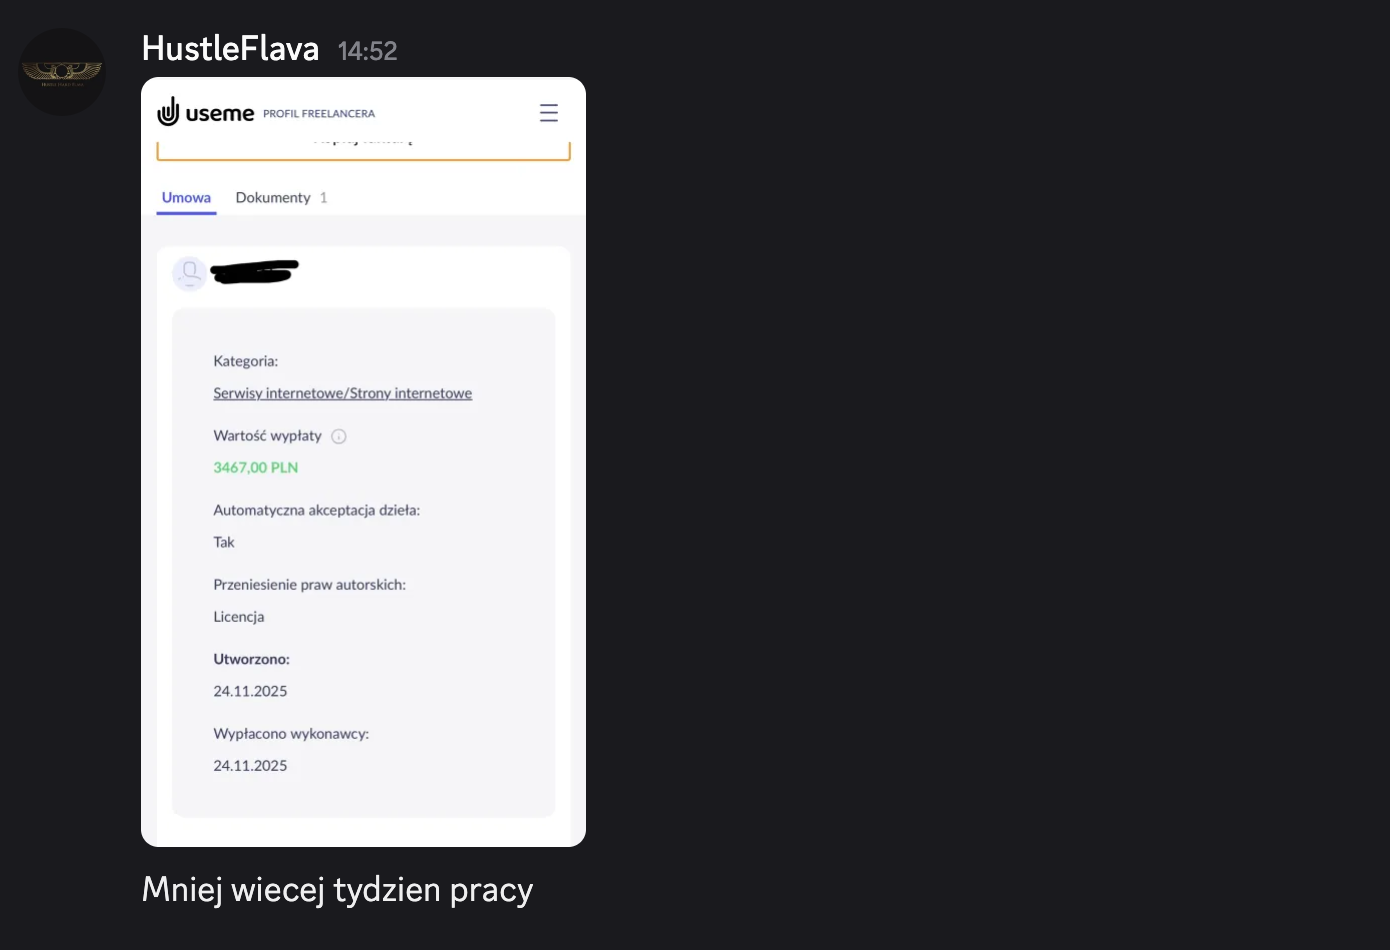Click the redacted client name
Viewport: 1390px width, 950px height.
tap(255, 271)
